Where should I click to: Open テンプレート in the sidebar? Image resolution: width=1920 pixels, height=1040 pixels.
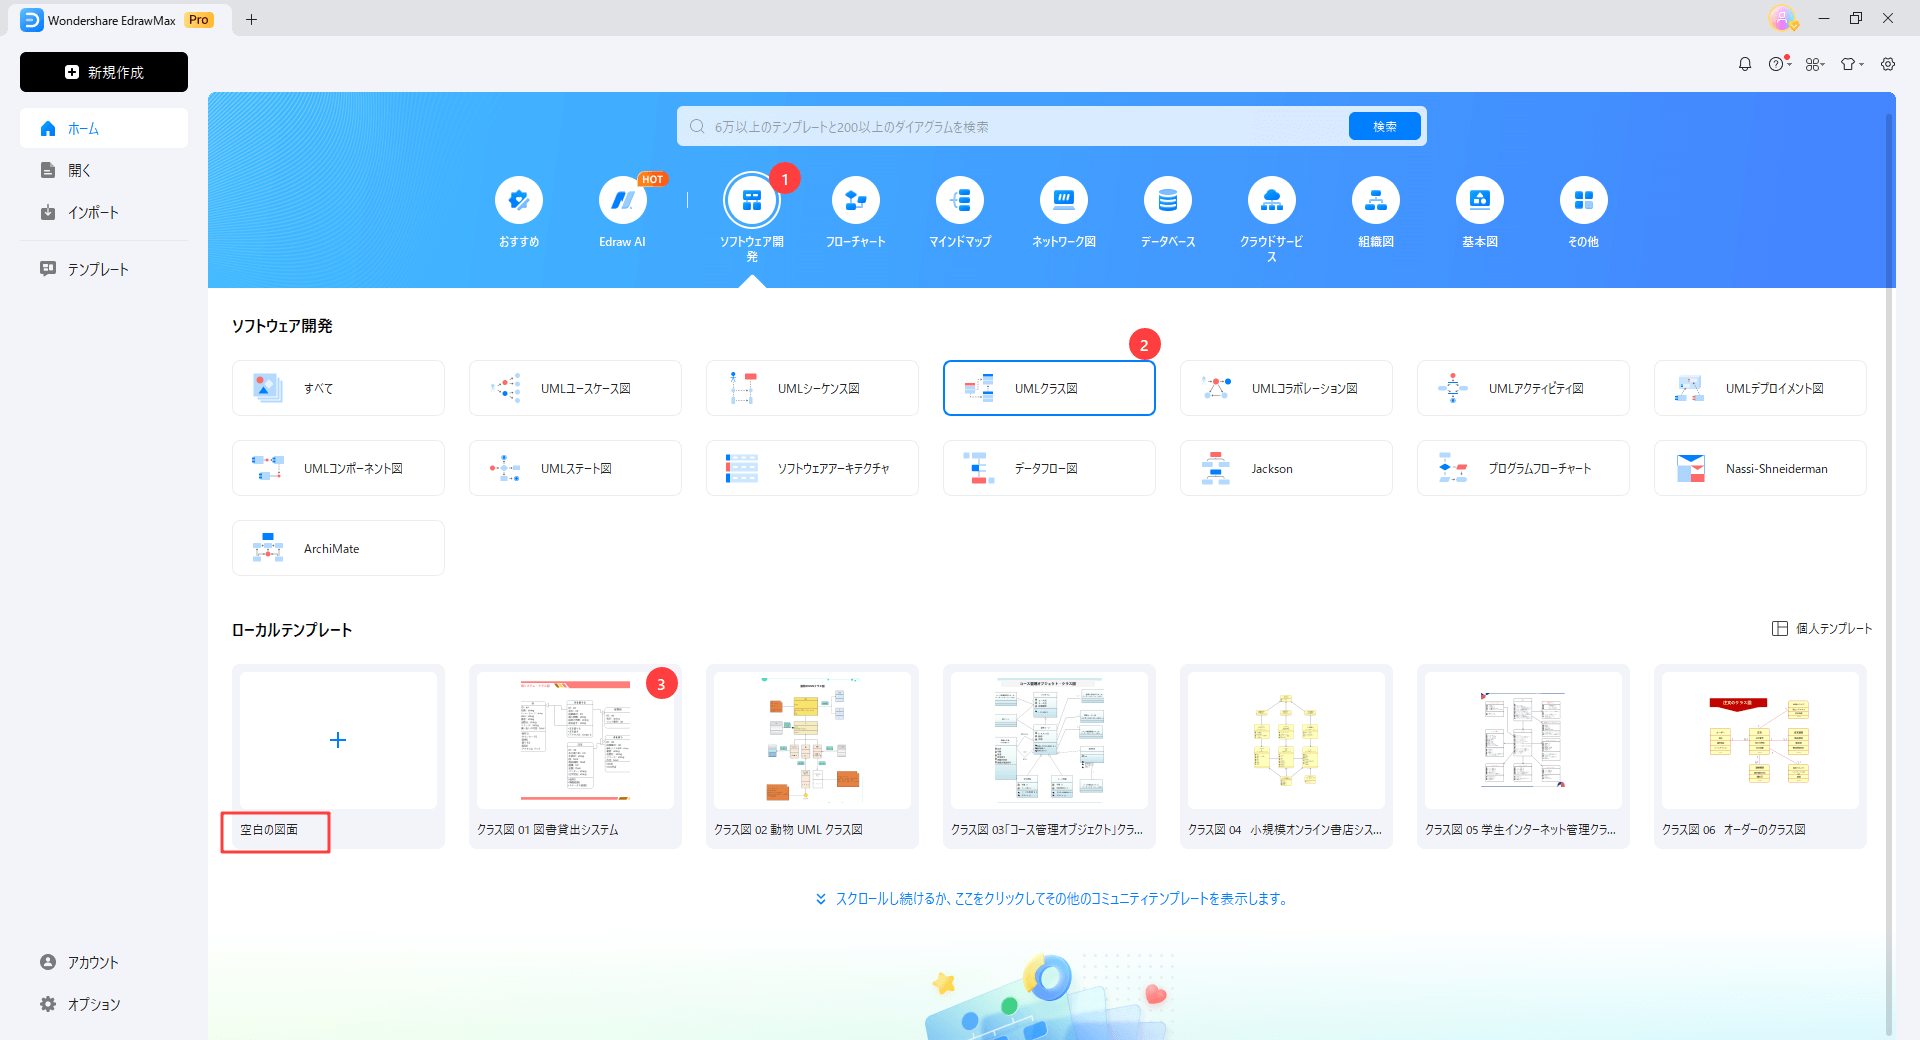pos(104,269)
